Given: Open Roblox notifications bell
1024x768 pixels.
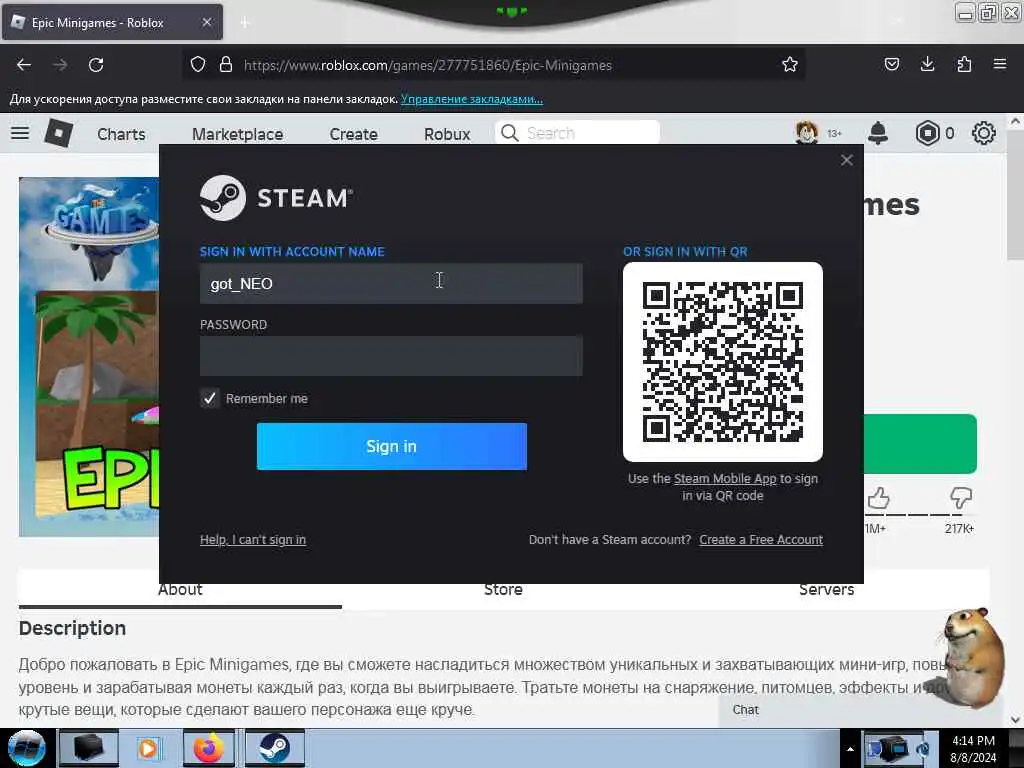Looking at the screenshot, I should [x=878, y=133].
